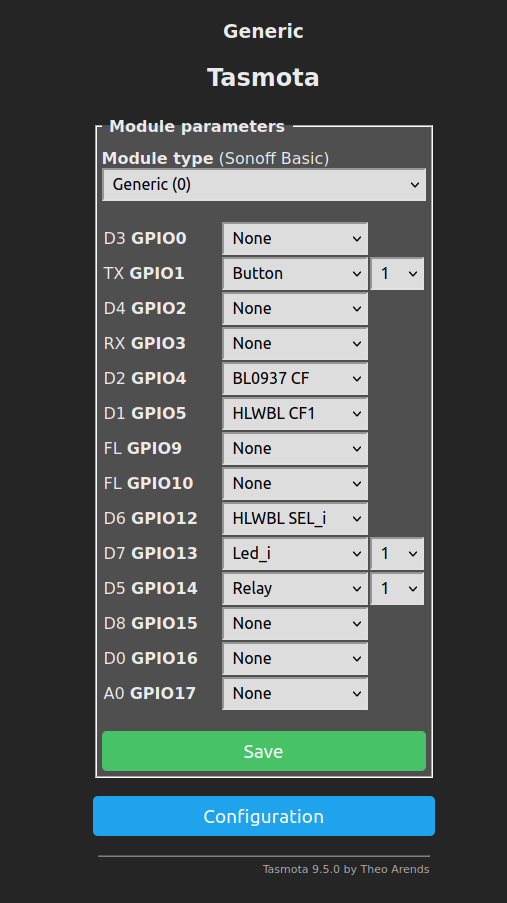Open the A0 GPIO17 dropdown
This screenshot has height=903, width=507.
click(295, 694)
